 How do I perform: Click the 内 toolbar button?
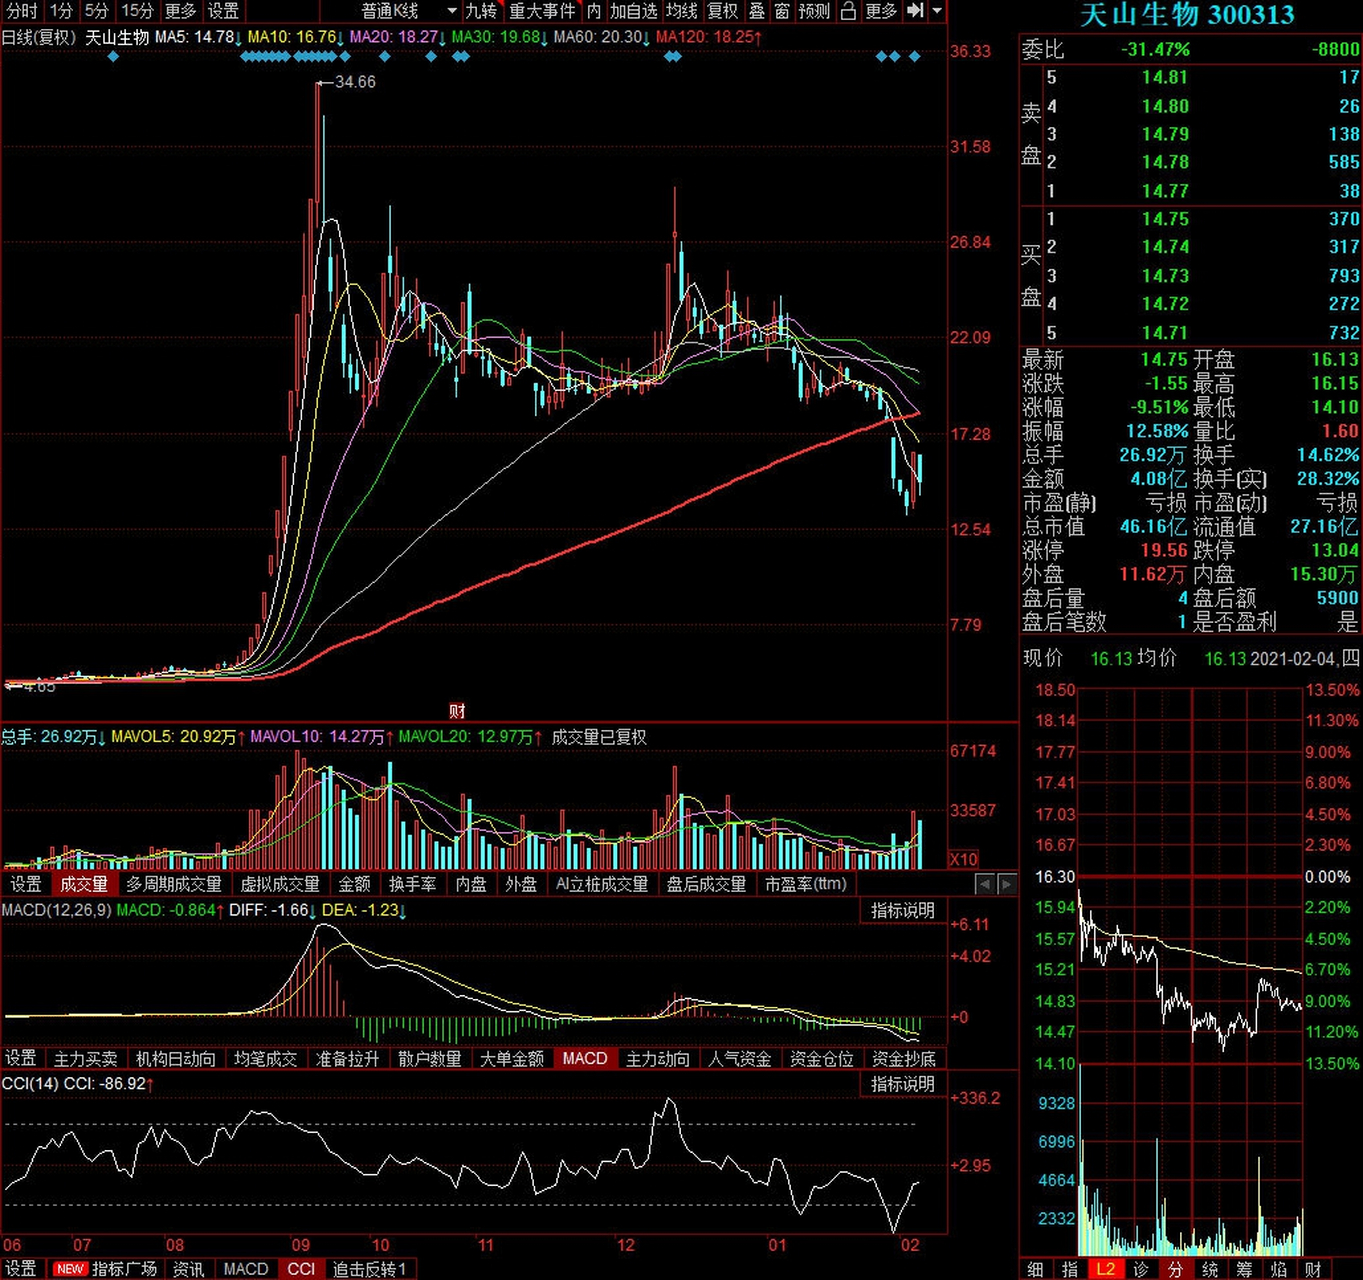pos(594,11)
